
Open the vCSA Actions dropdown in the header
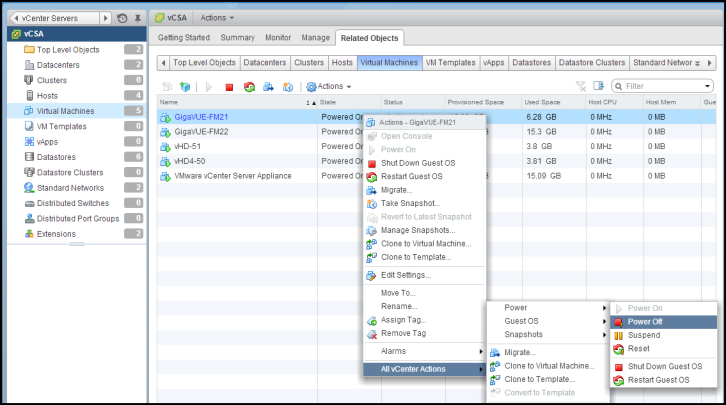click(217, 18)
